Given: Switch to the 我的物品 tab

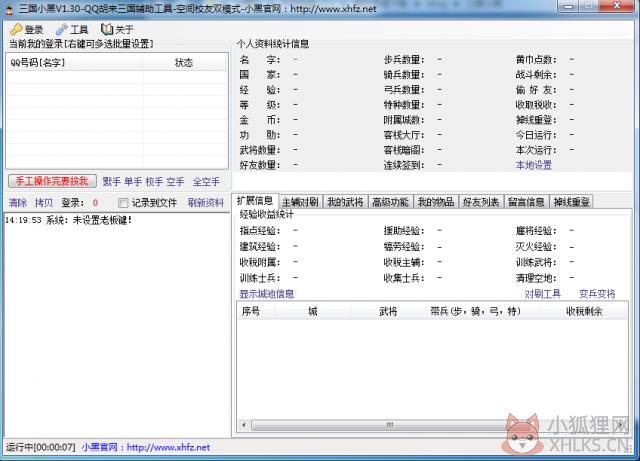Looking at the screenshot, I should pyautogui.click(x=436, y=202).
